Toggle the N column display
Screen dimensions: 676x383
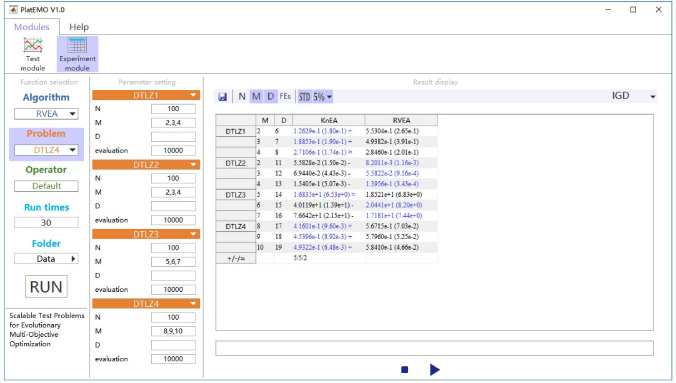point(242,97)
